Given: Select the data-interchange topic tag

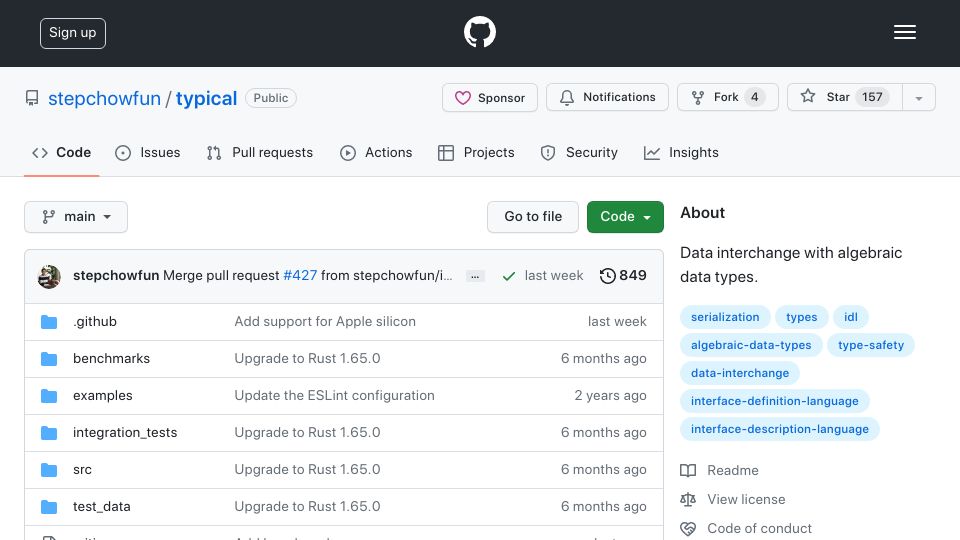Looking at the screenshot, I should [740, 373].
